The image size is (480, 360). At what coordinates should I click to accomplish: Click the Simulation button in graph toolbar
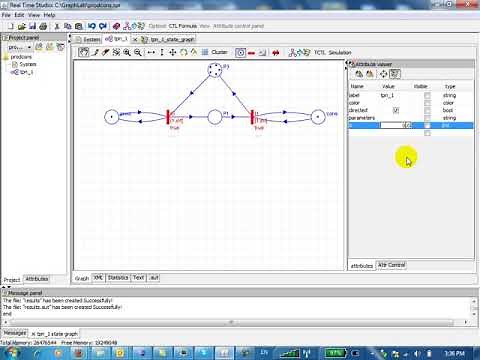point(340,53)
